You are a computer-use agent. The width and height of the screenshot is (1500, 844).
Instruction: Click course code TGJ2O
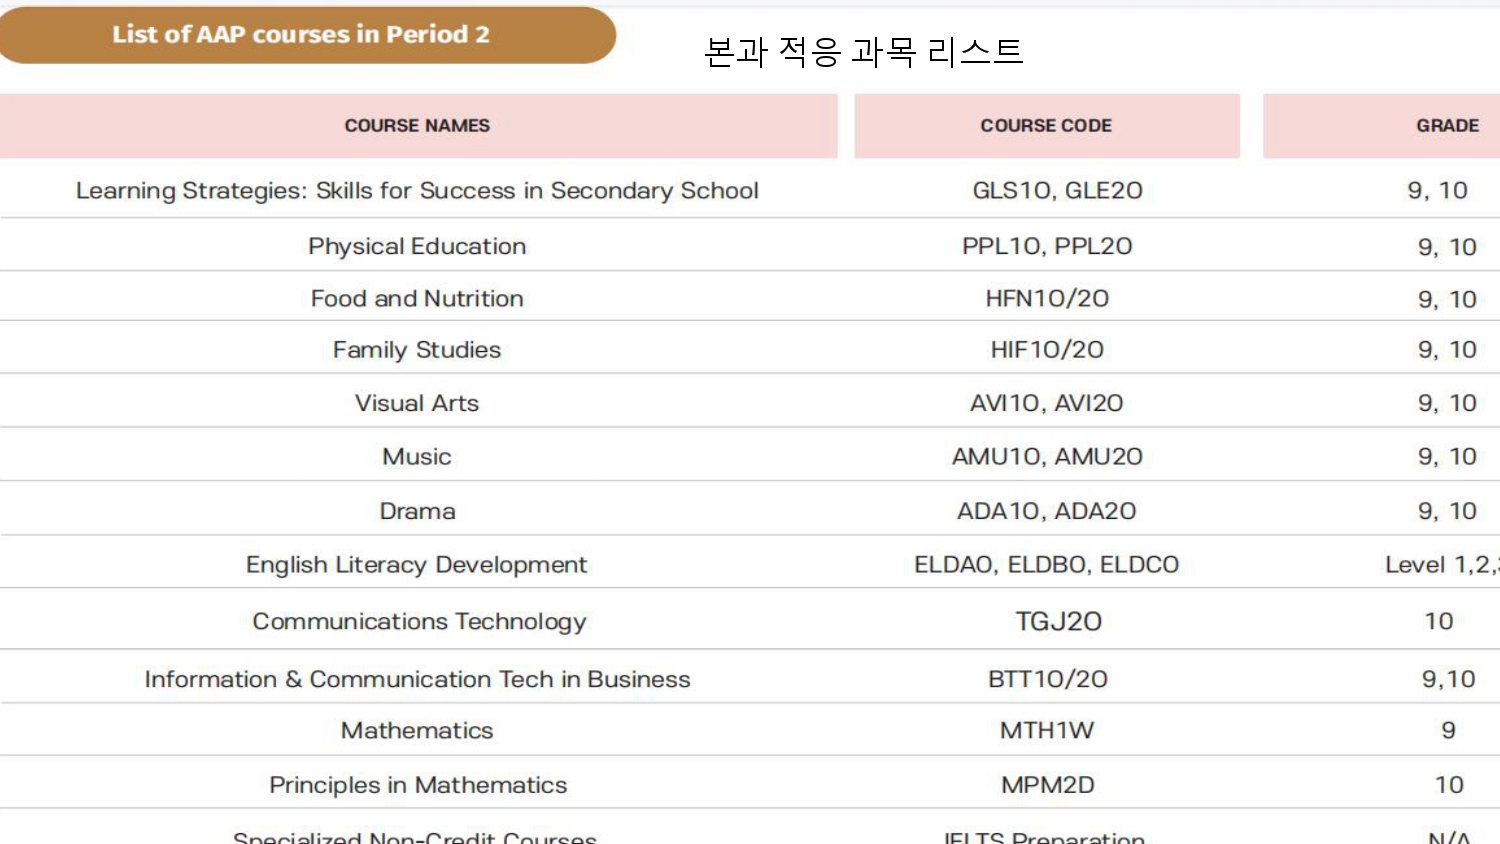[1058, 622]
